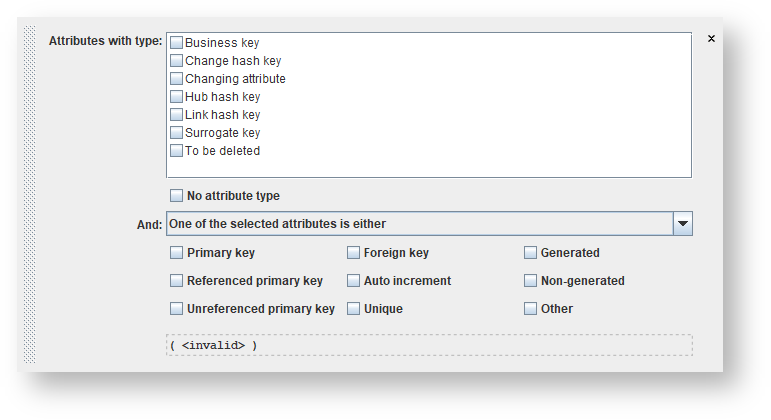Open the dropdown arrow beside And
The image size is (771, 420).
click(682, 224)
